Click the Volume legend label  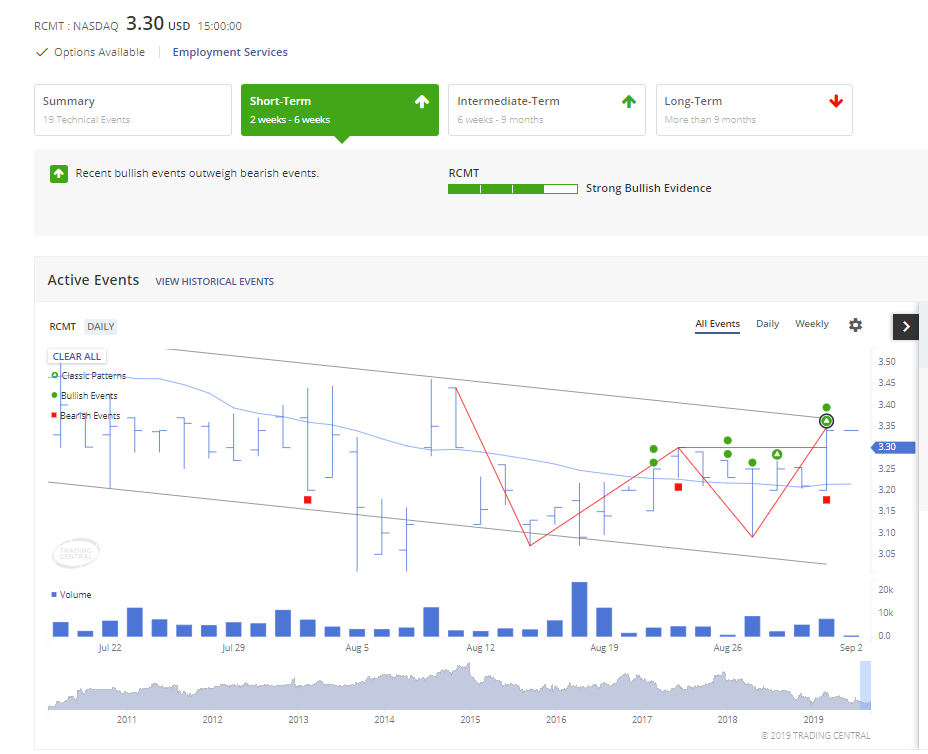click(x=72, y=595)
